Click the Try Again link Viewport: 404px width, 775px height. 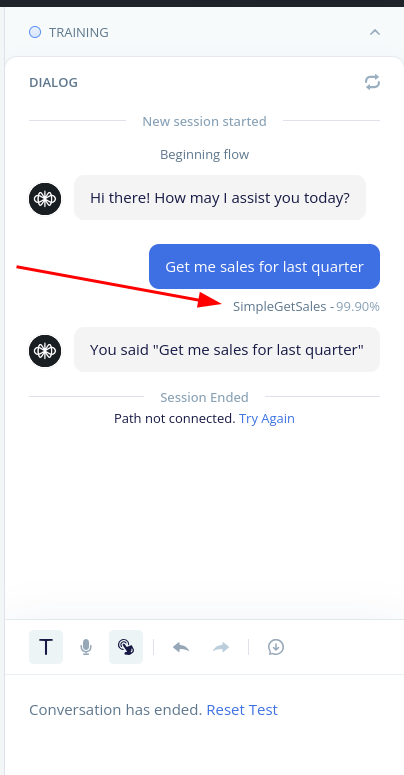pos(267,419)
